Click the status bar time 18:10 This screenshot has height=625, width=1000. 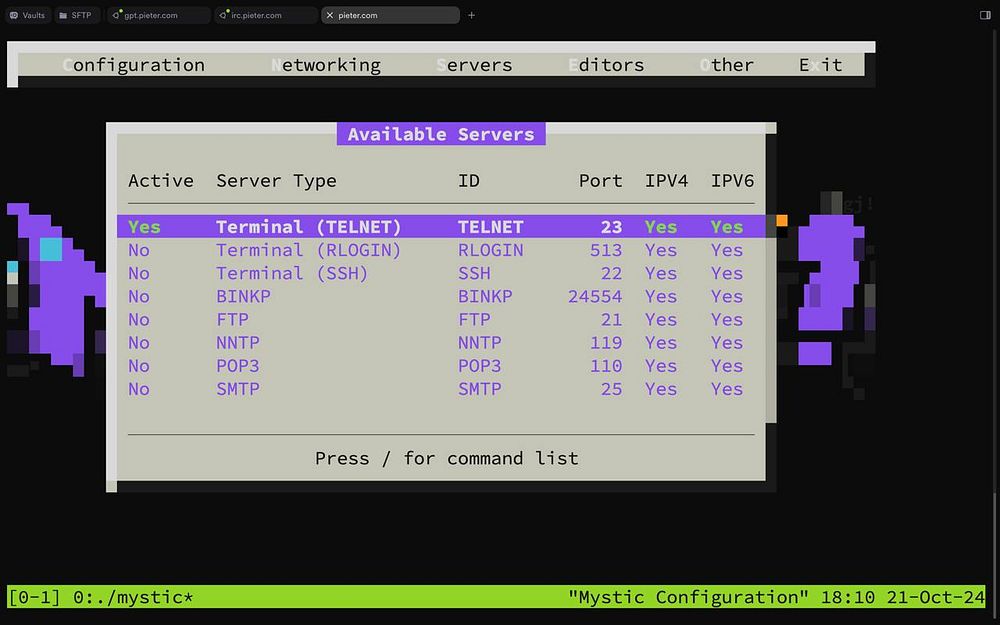tap(848, 598)
